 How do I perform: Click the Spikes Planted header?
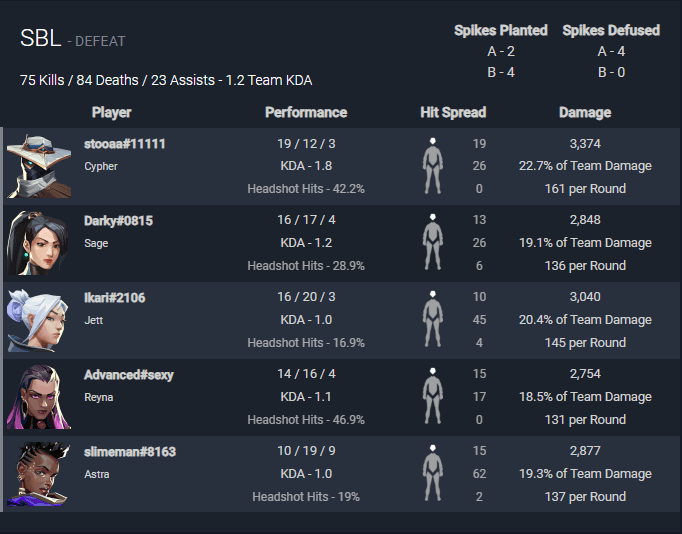tap(501, 30)
